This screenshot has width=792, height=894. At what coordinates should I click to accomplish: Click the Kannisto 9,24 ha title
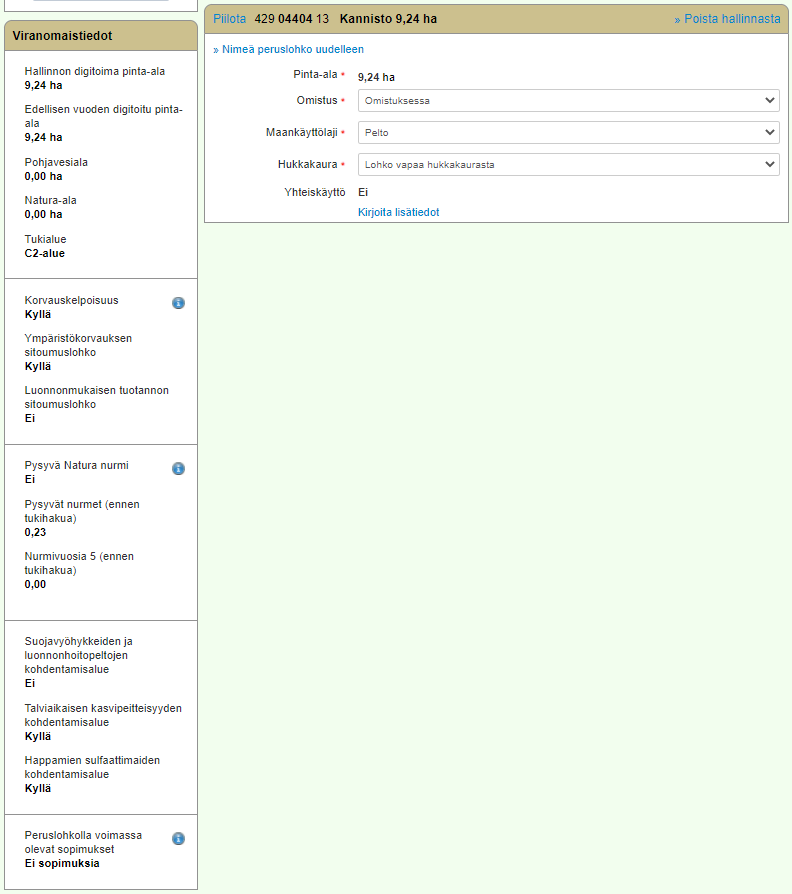388,19
